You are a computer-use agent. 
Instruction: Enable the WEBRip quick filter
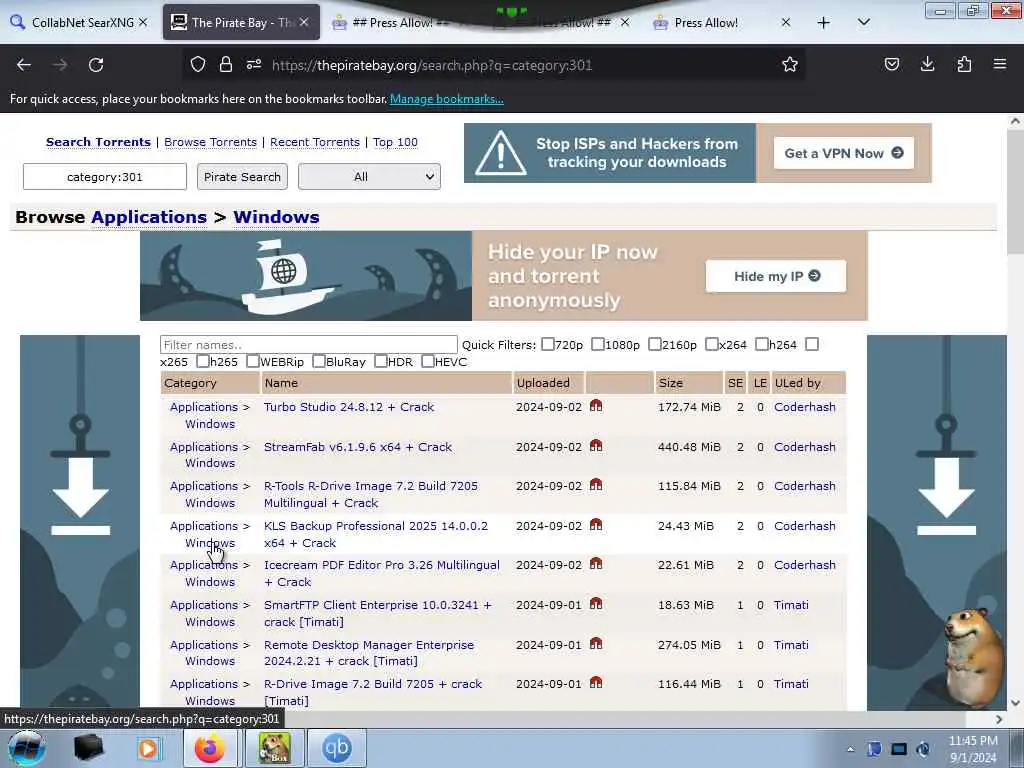click(253, 361)
